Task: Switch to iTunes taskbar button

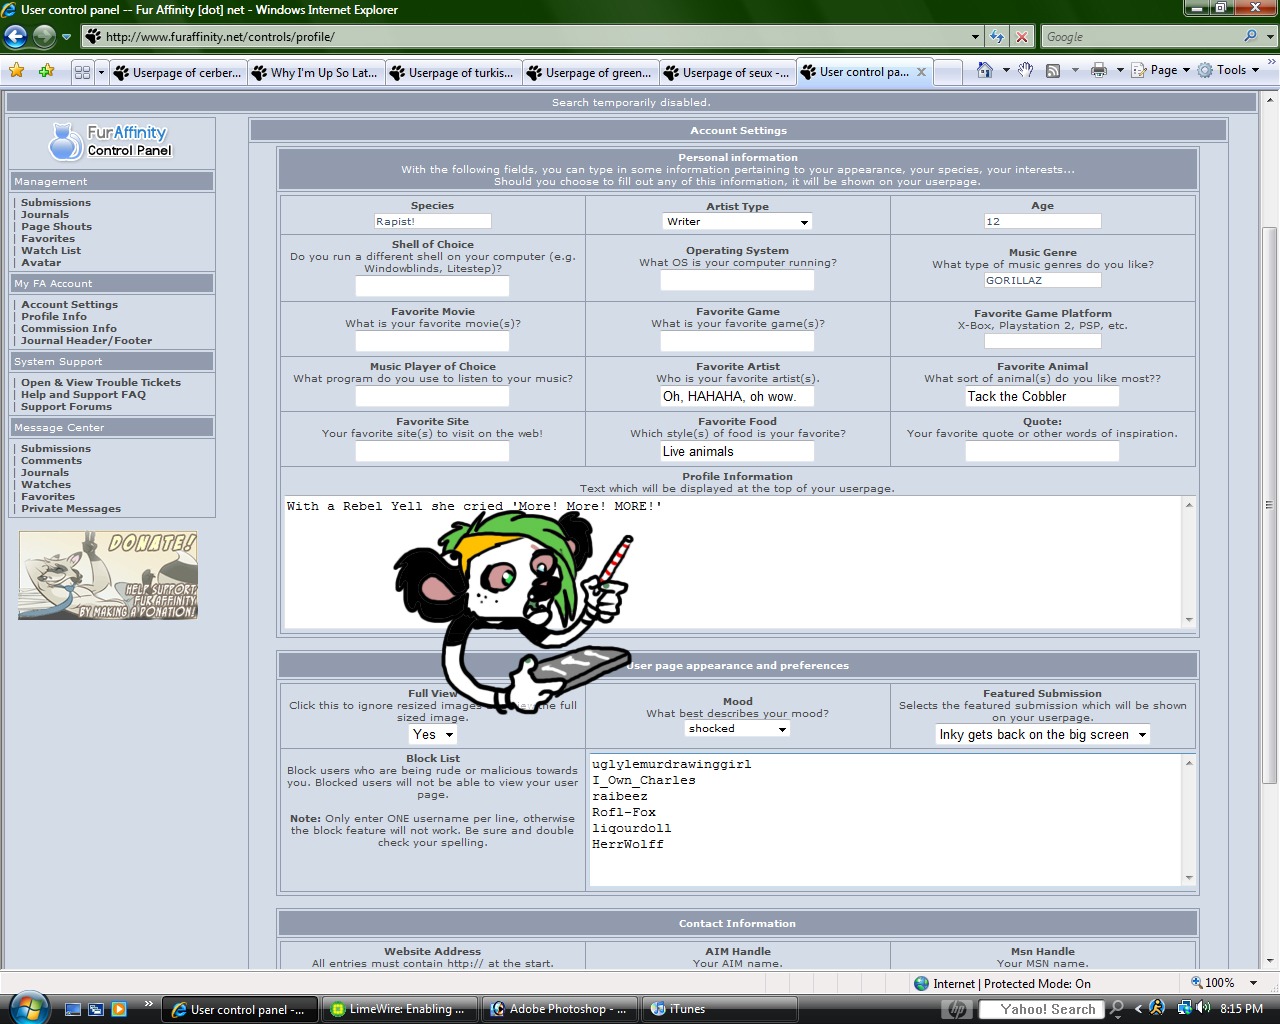Action: (x=720, y=1009)
